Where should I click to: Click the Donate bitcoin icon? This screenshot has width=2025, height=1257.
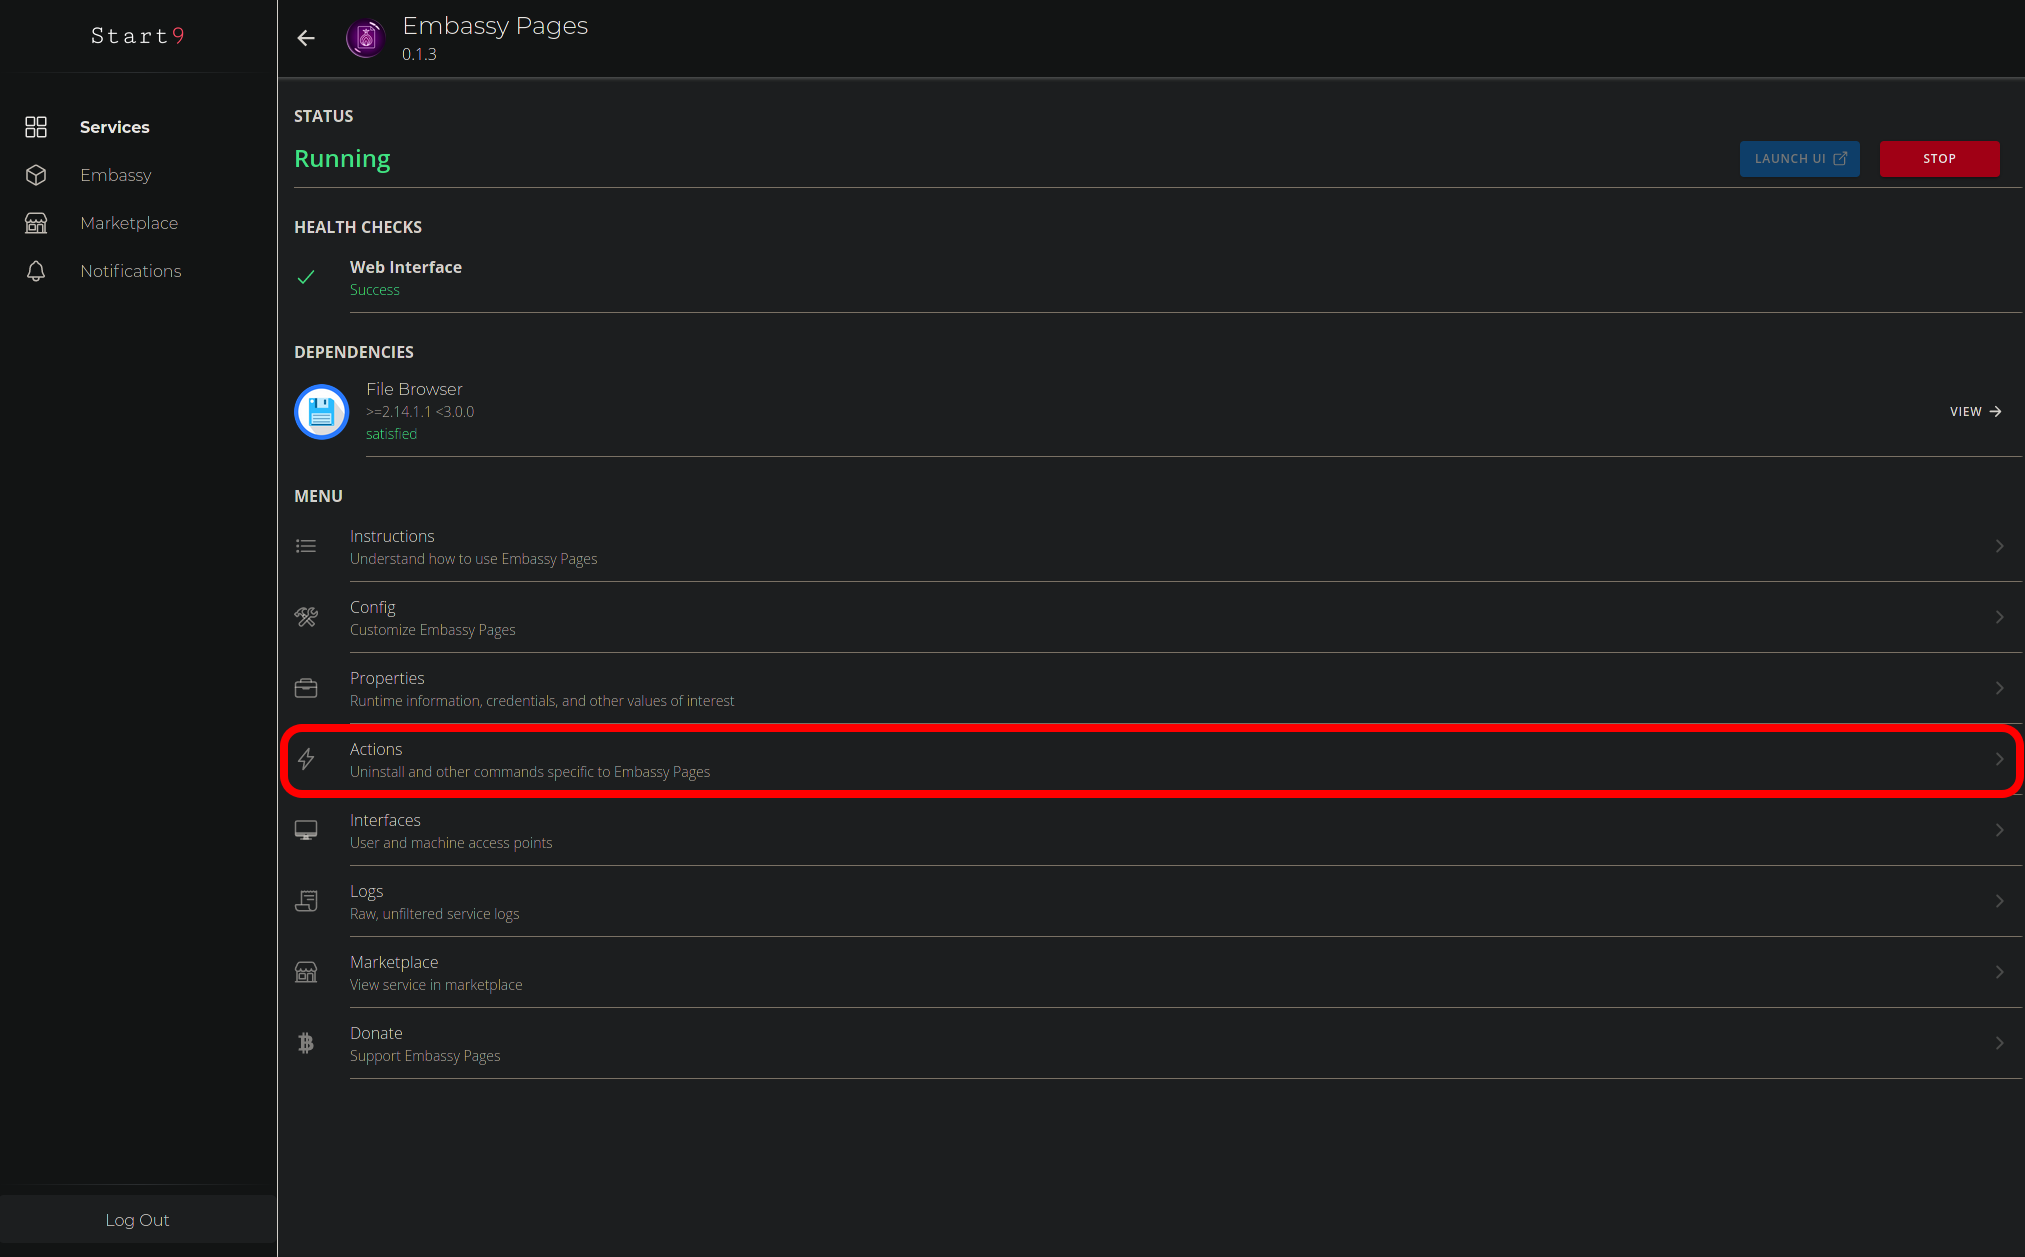pyautogui.click(x=306, y=1043)
